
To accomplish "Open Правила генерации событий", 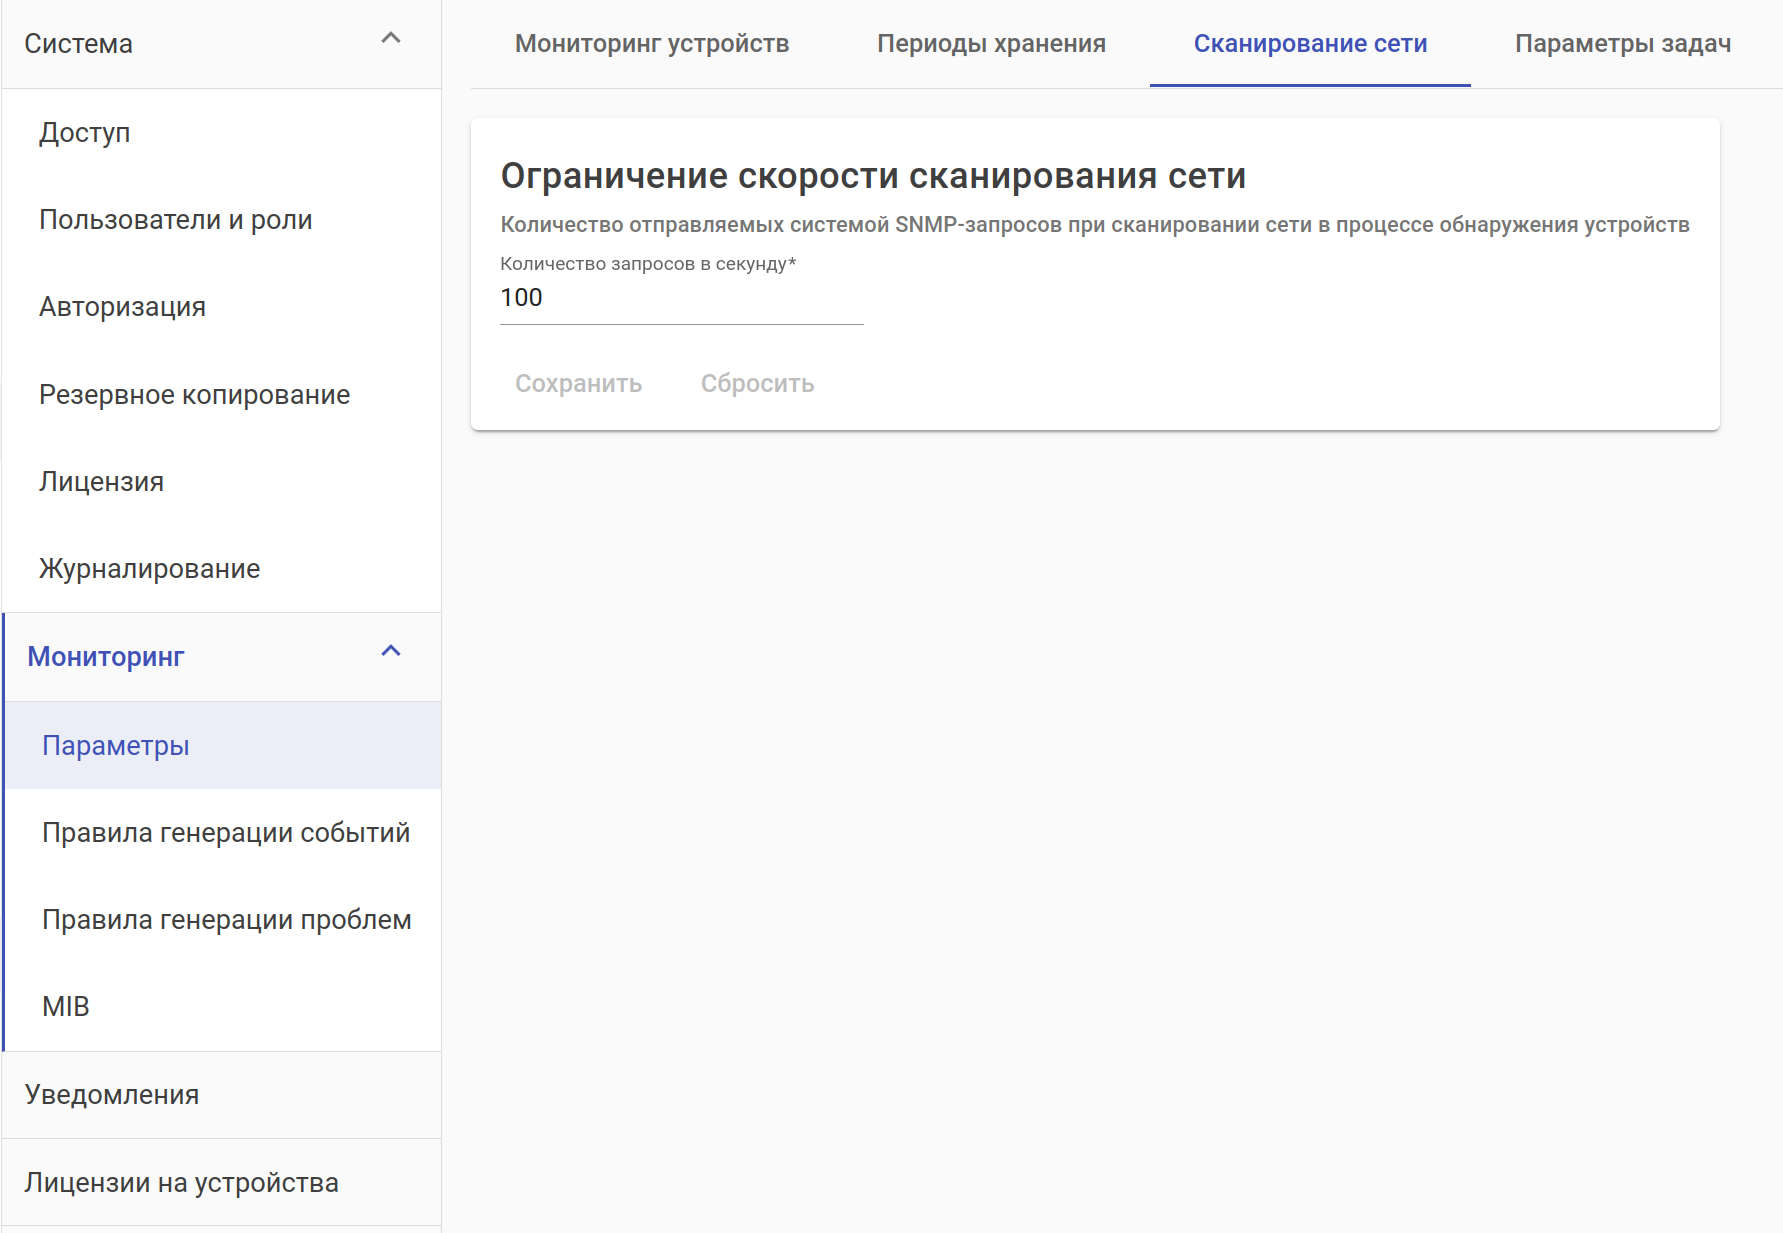I will click(x=226, y=833).
